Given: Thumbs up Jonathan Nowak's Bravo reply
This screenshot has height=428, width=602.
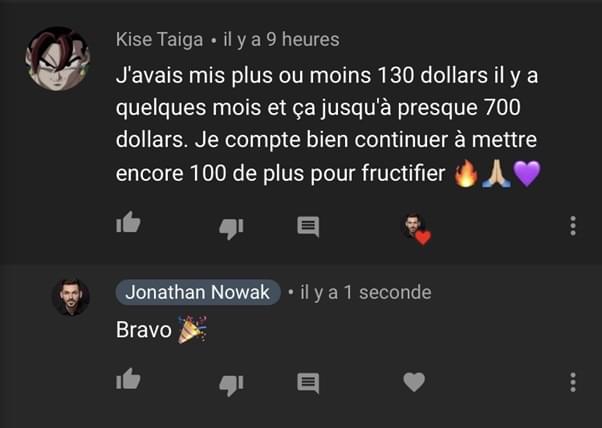Looking at the screenshot, I should click(128, 379).
